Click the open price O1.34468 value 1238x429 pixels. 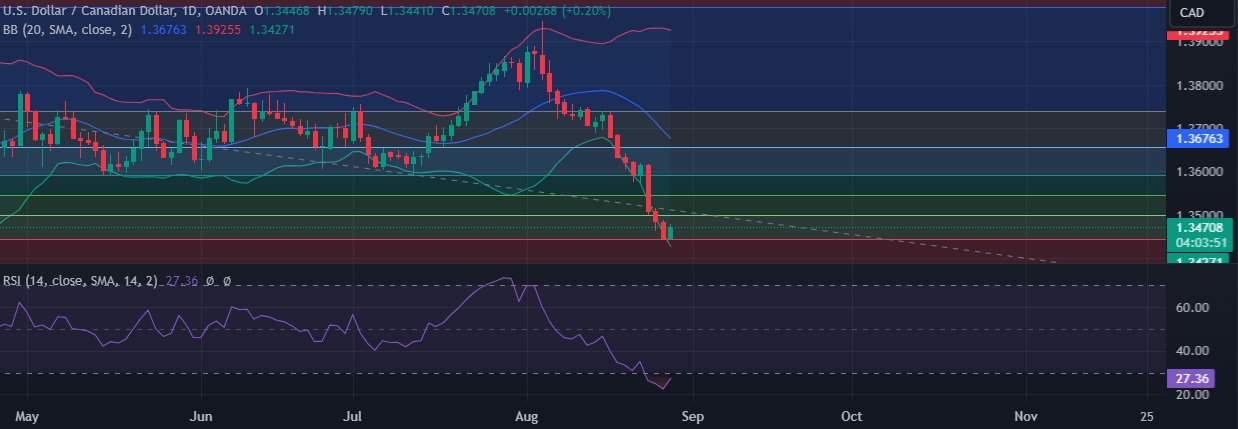pyautogui.click(x=283, y=11)
